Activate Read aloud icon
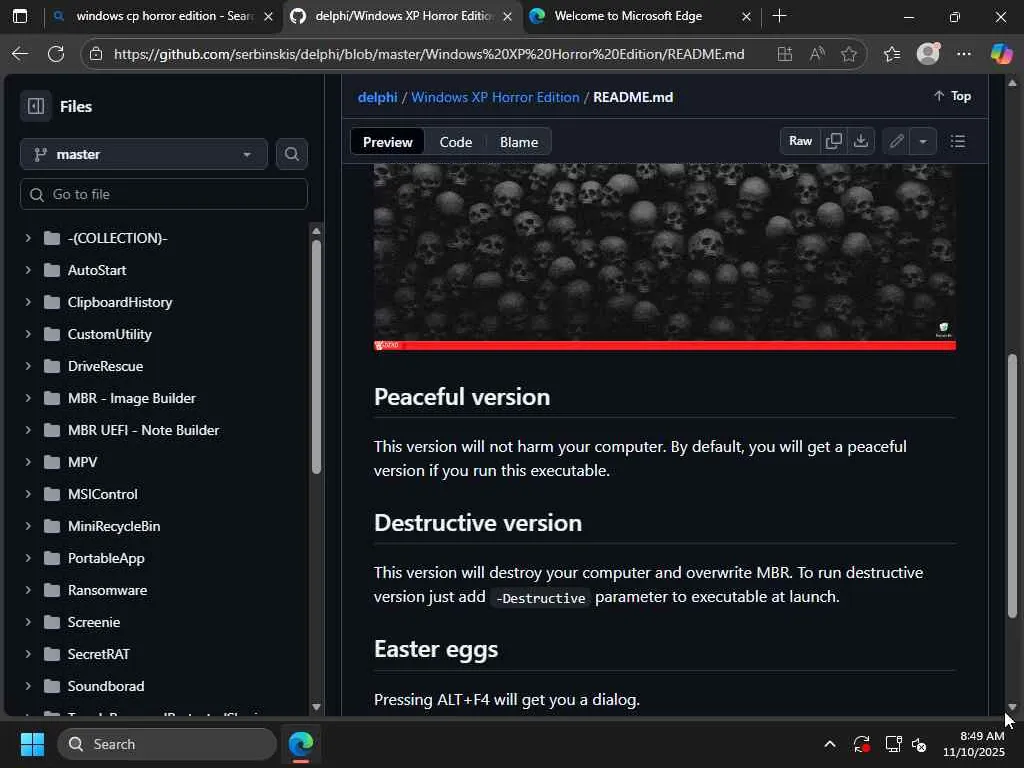This screenshot has width=1024, height=768. click(x=816, y=54)
